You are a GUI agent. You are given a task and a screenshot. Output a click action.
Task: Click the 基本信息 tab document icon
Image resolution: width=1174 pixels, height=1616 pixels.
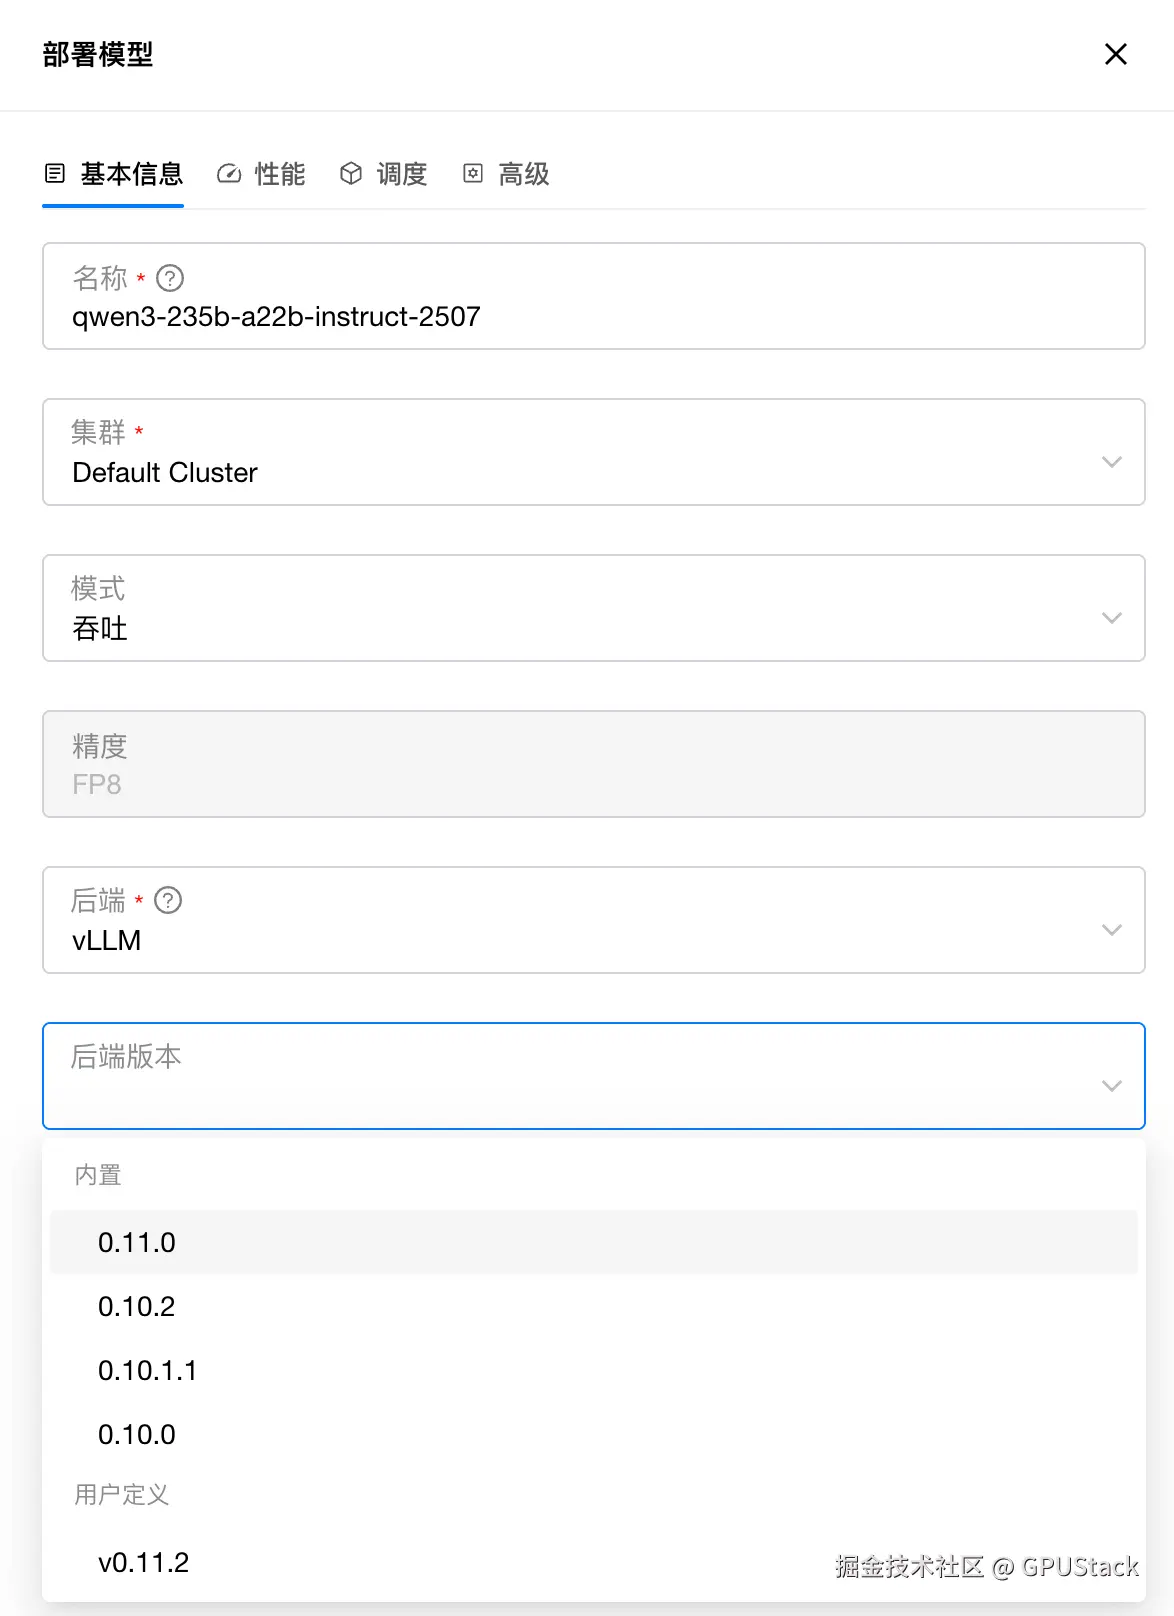[55, 174]
